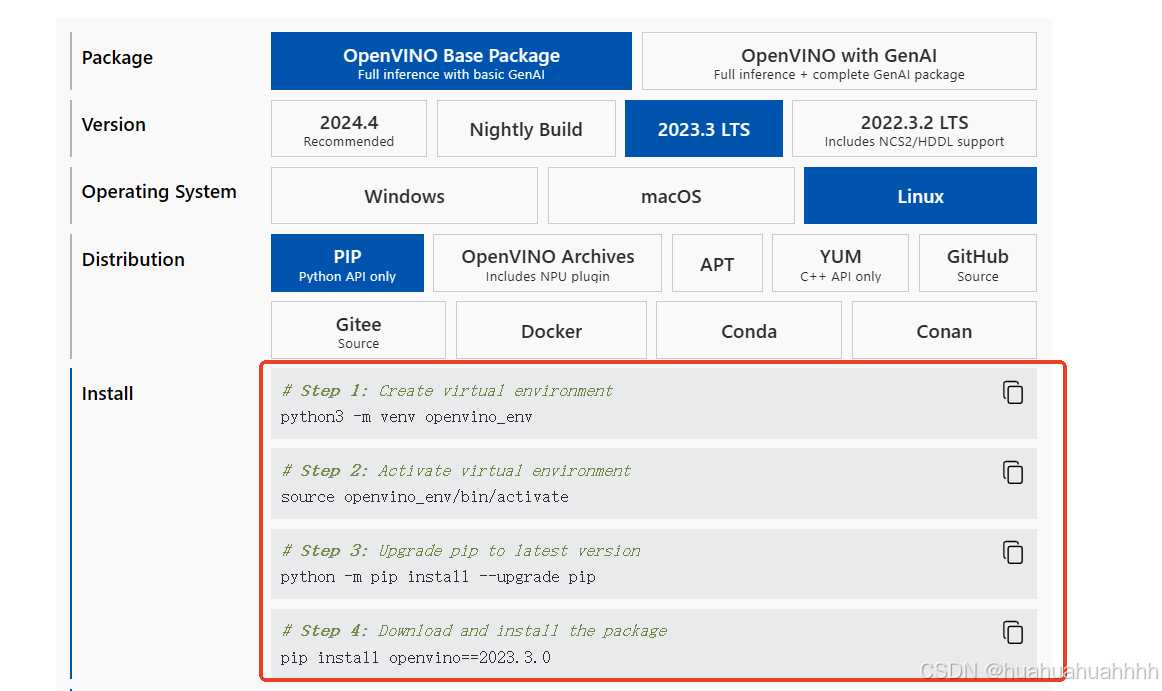Pick GitHub Source distribution

pos(978,263)
